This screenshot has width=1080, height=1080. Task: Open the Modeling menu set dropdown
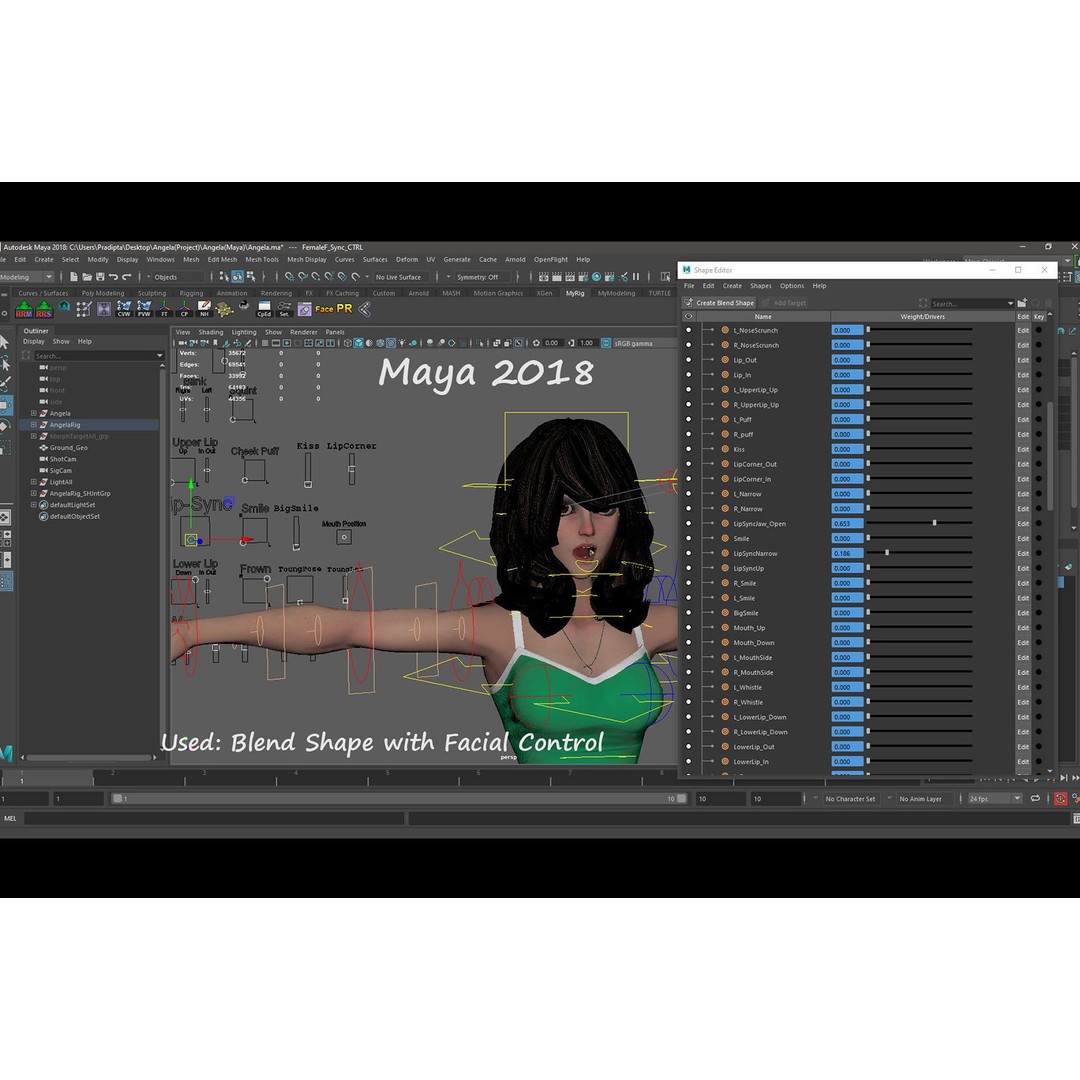pyautogui.click(x=26, y=277)
